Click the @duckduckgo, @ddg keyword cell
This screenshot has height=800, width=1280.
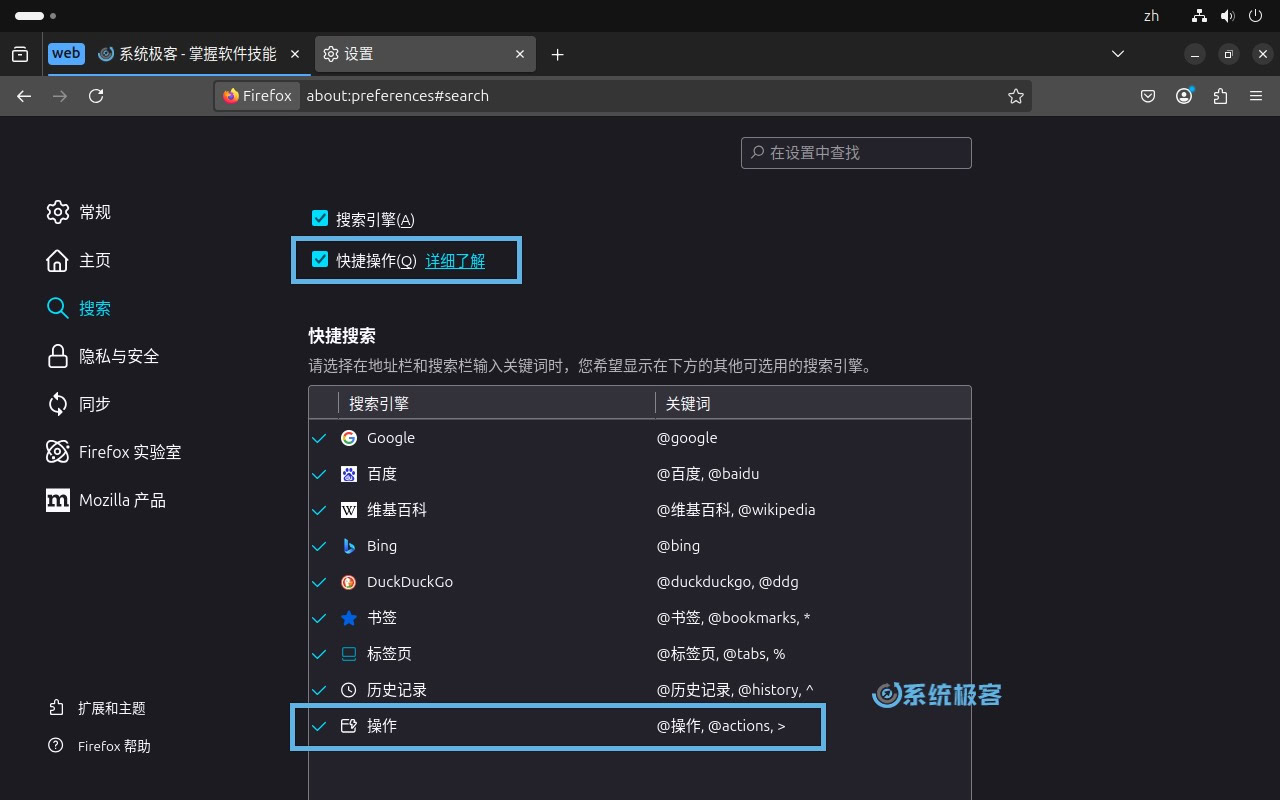point(727,582)
